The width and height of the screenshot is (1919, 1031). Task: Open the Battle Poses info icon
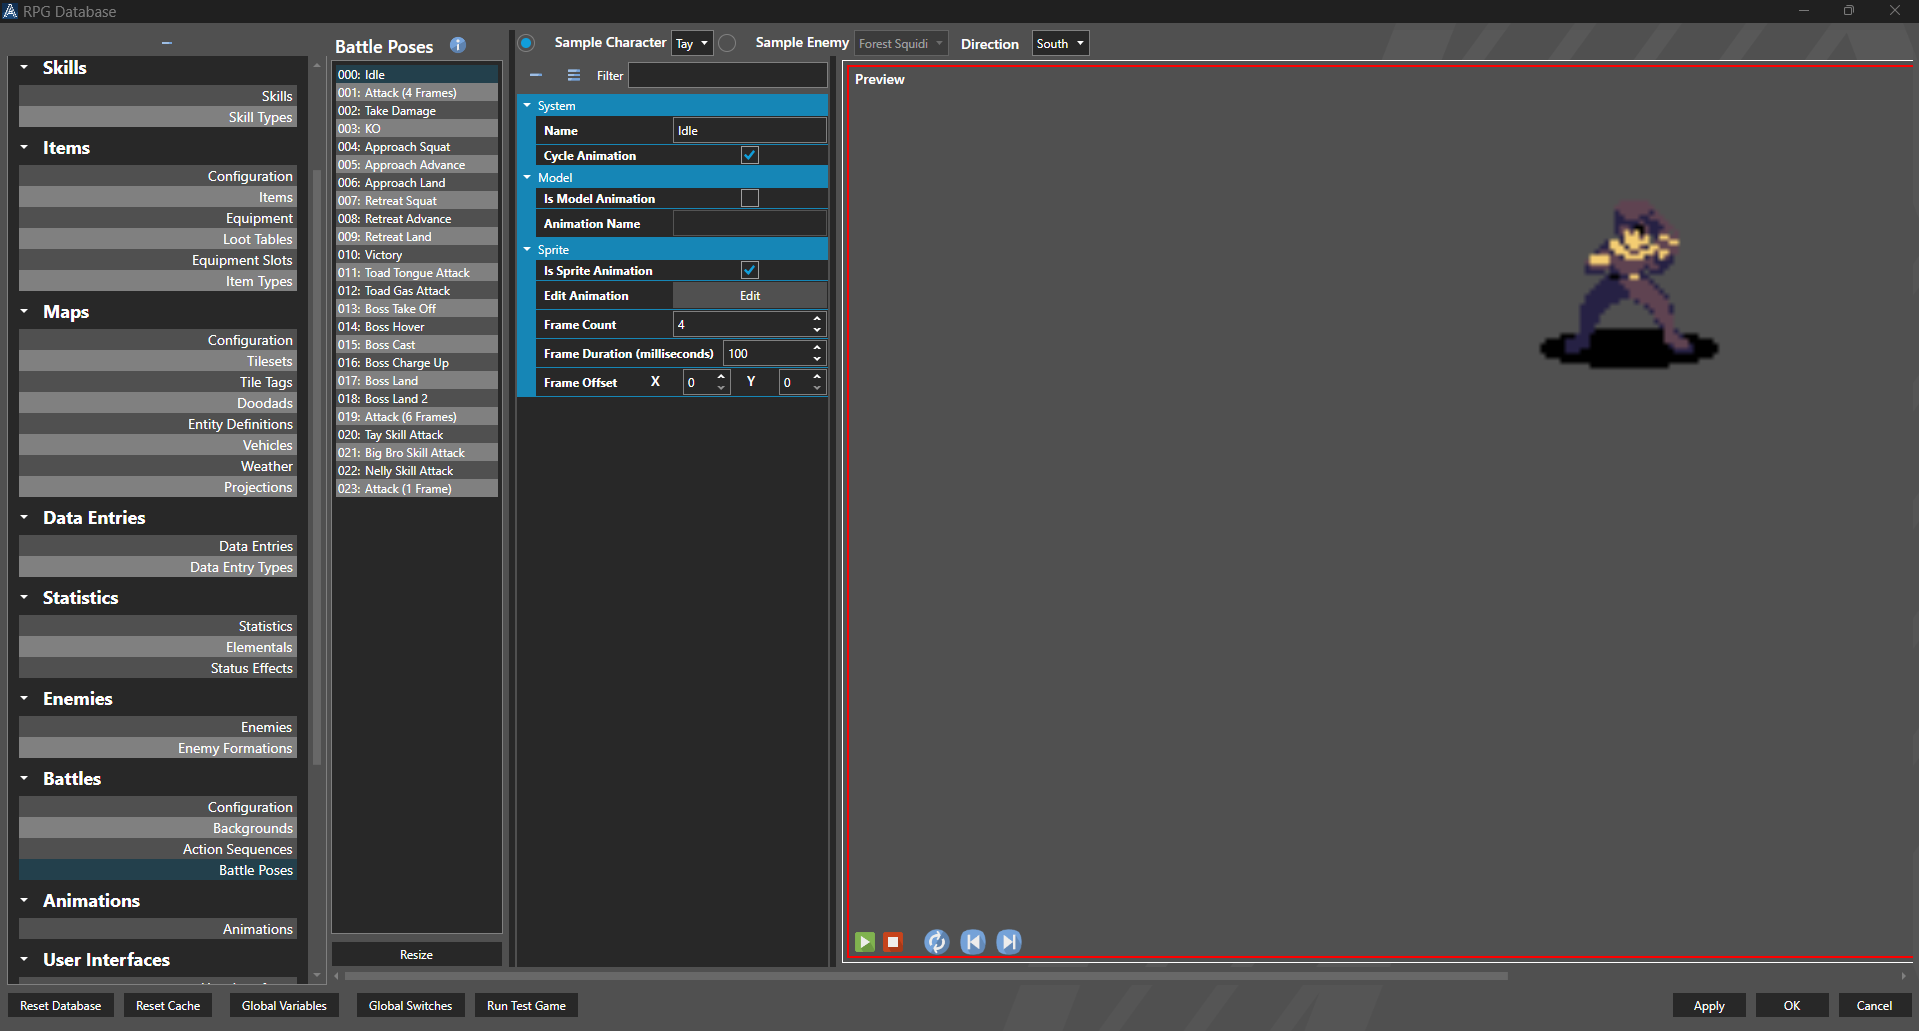coord(458,45)
